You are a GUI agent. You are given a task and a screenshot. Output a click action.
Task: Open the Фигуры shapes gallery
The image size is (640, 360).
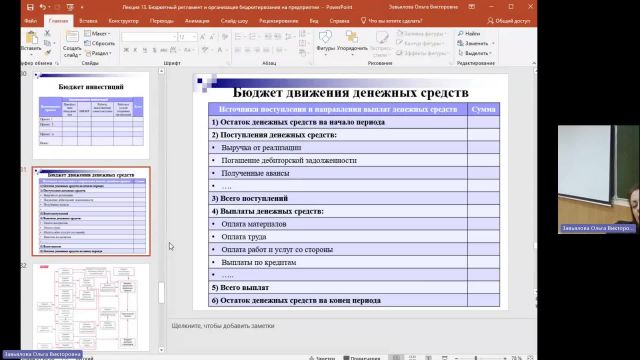pyautogui.click(x=325, y=42)
